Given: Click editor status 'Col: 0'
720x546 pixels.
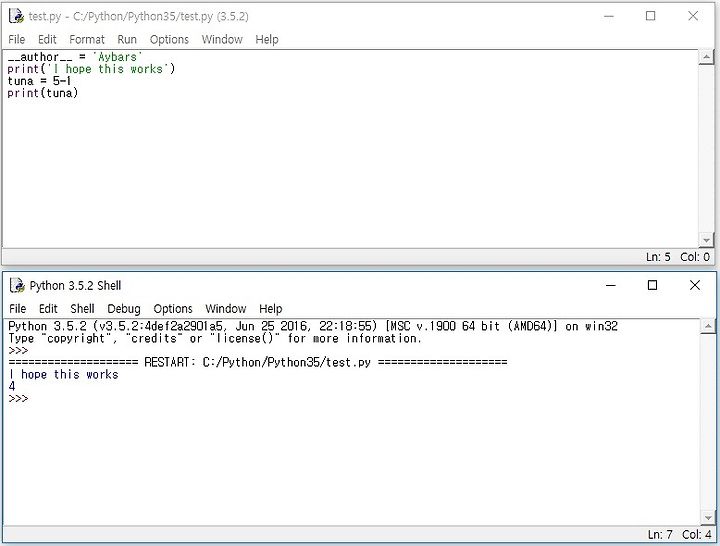Looking at the screenshot, I should coord(695,257).
